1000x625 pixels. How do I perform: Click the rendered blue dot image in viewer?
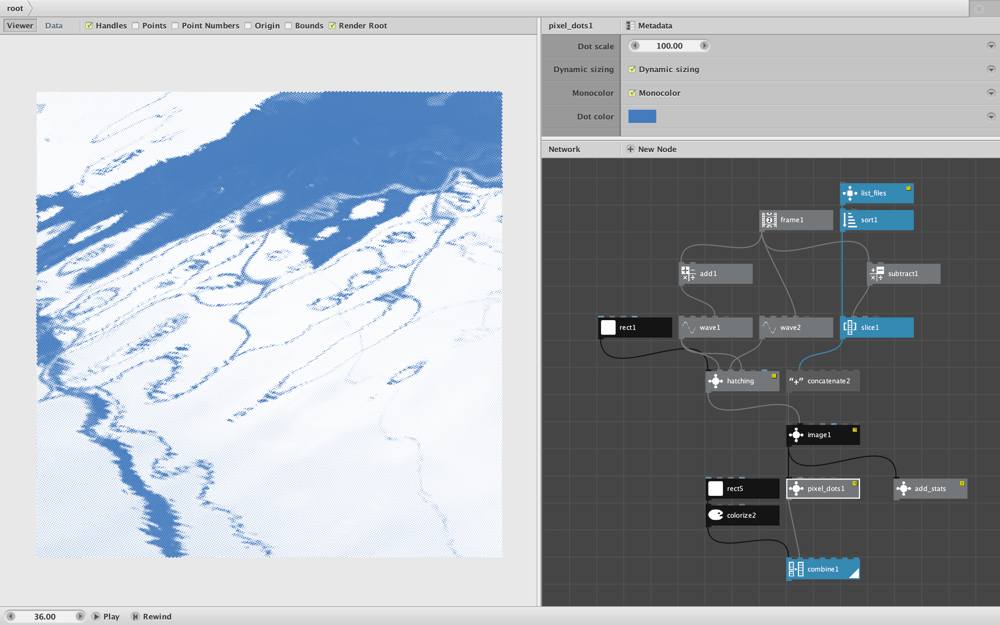tap(269, 324)
